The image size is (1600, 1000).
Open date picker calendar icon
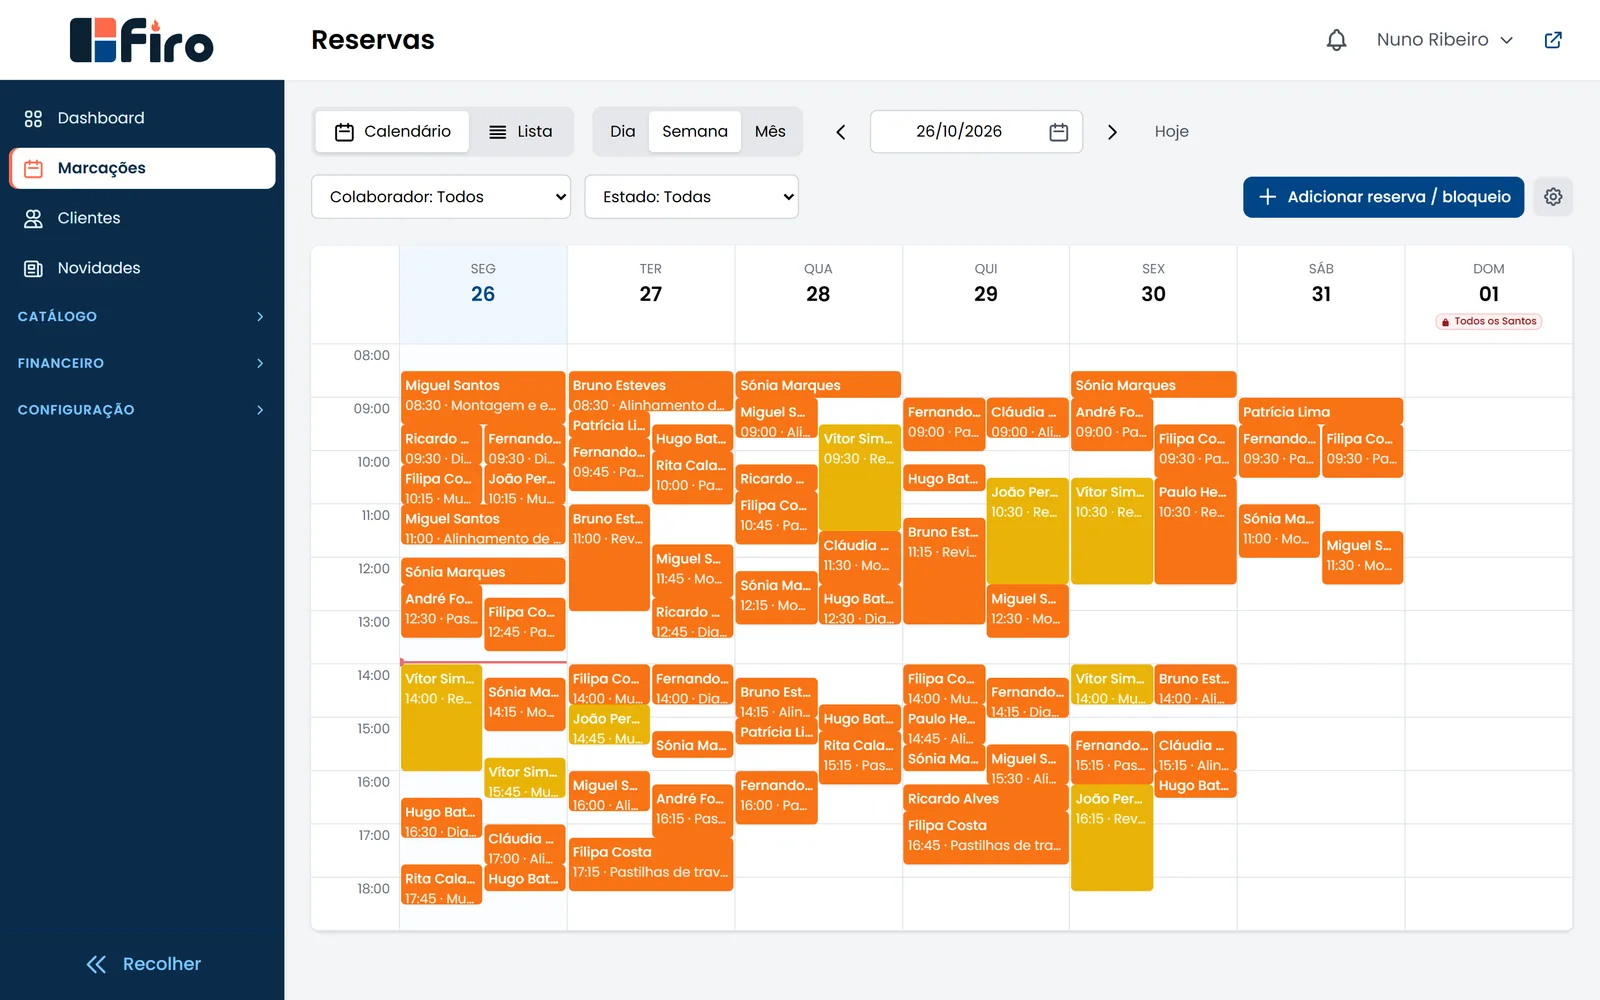[1059, 132]
